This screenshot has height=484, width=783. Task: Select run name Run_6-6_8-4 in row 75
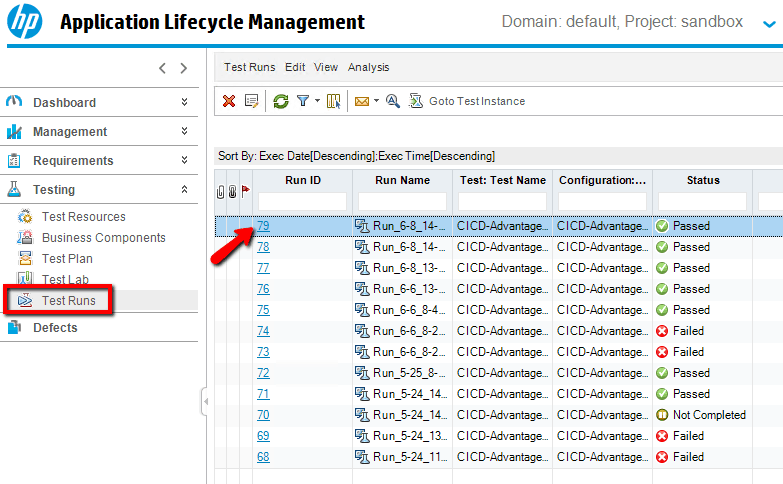coord(409,310)
